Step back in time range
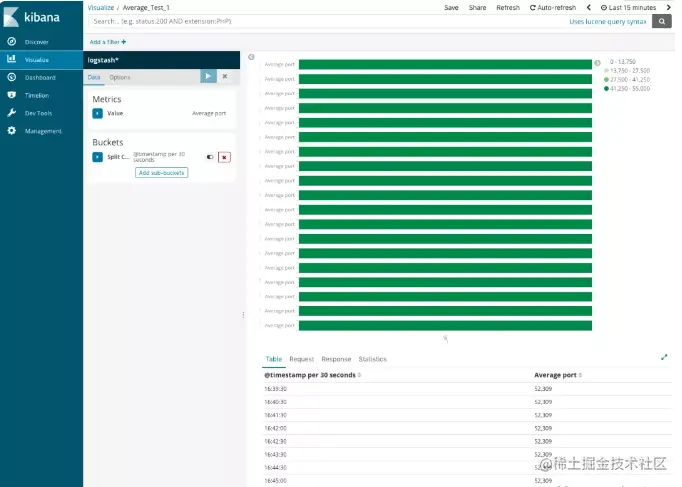The width and height of the screenshot is (682, 487). [588, 7]
